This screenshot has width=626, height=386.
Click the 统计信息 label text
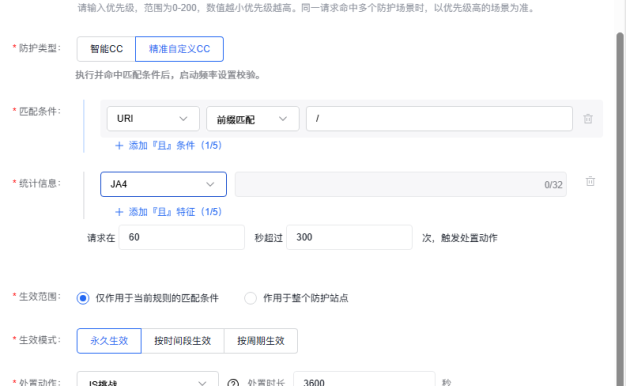click(39, 183)
